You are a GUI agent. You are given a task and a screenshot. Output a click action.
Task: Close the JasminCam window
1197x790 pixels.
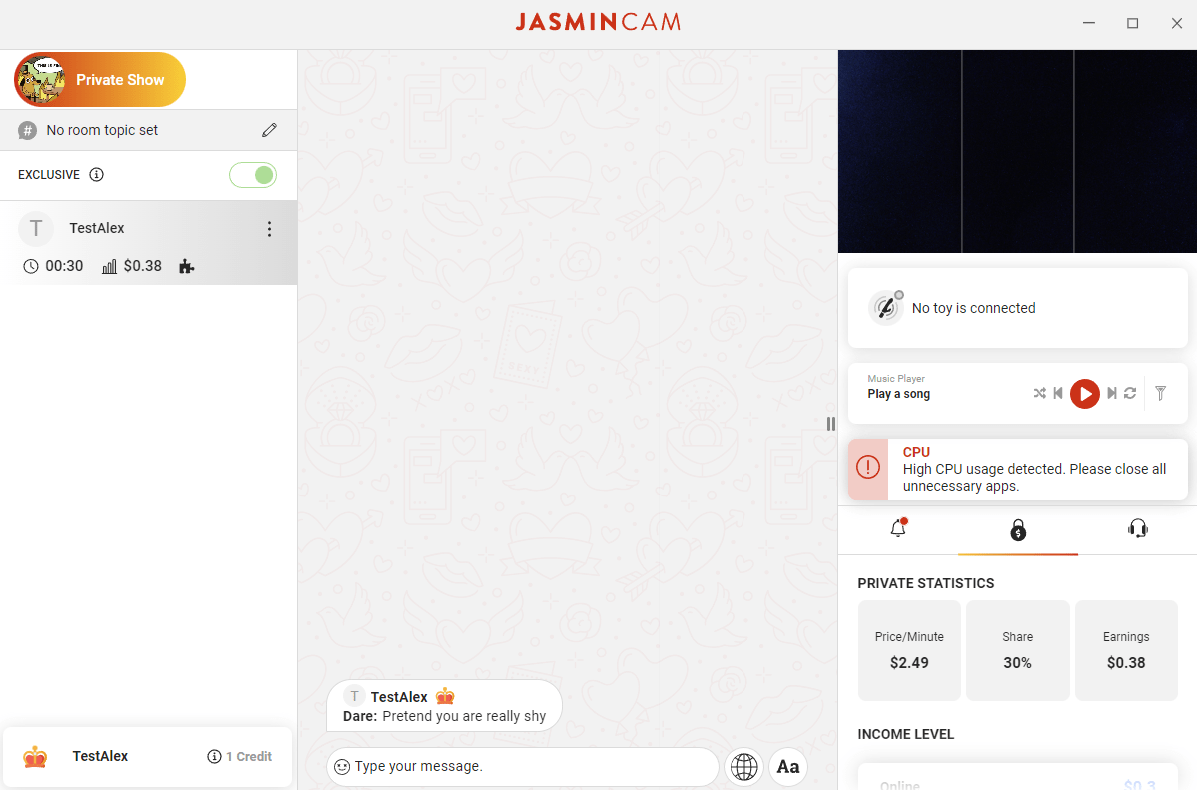(1176, 23)
